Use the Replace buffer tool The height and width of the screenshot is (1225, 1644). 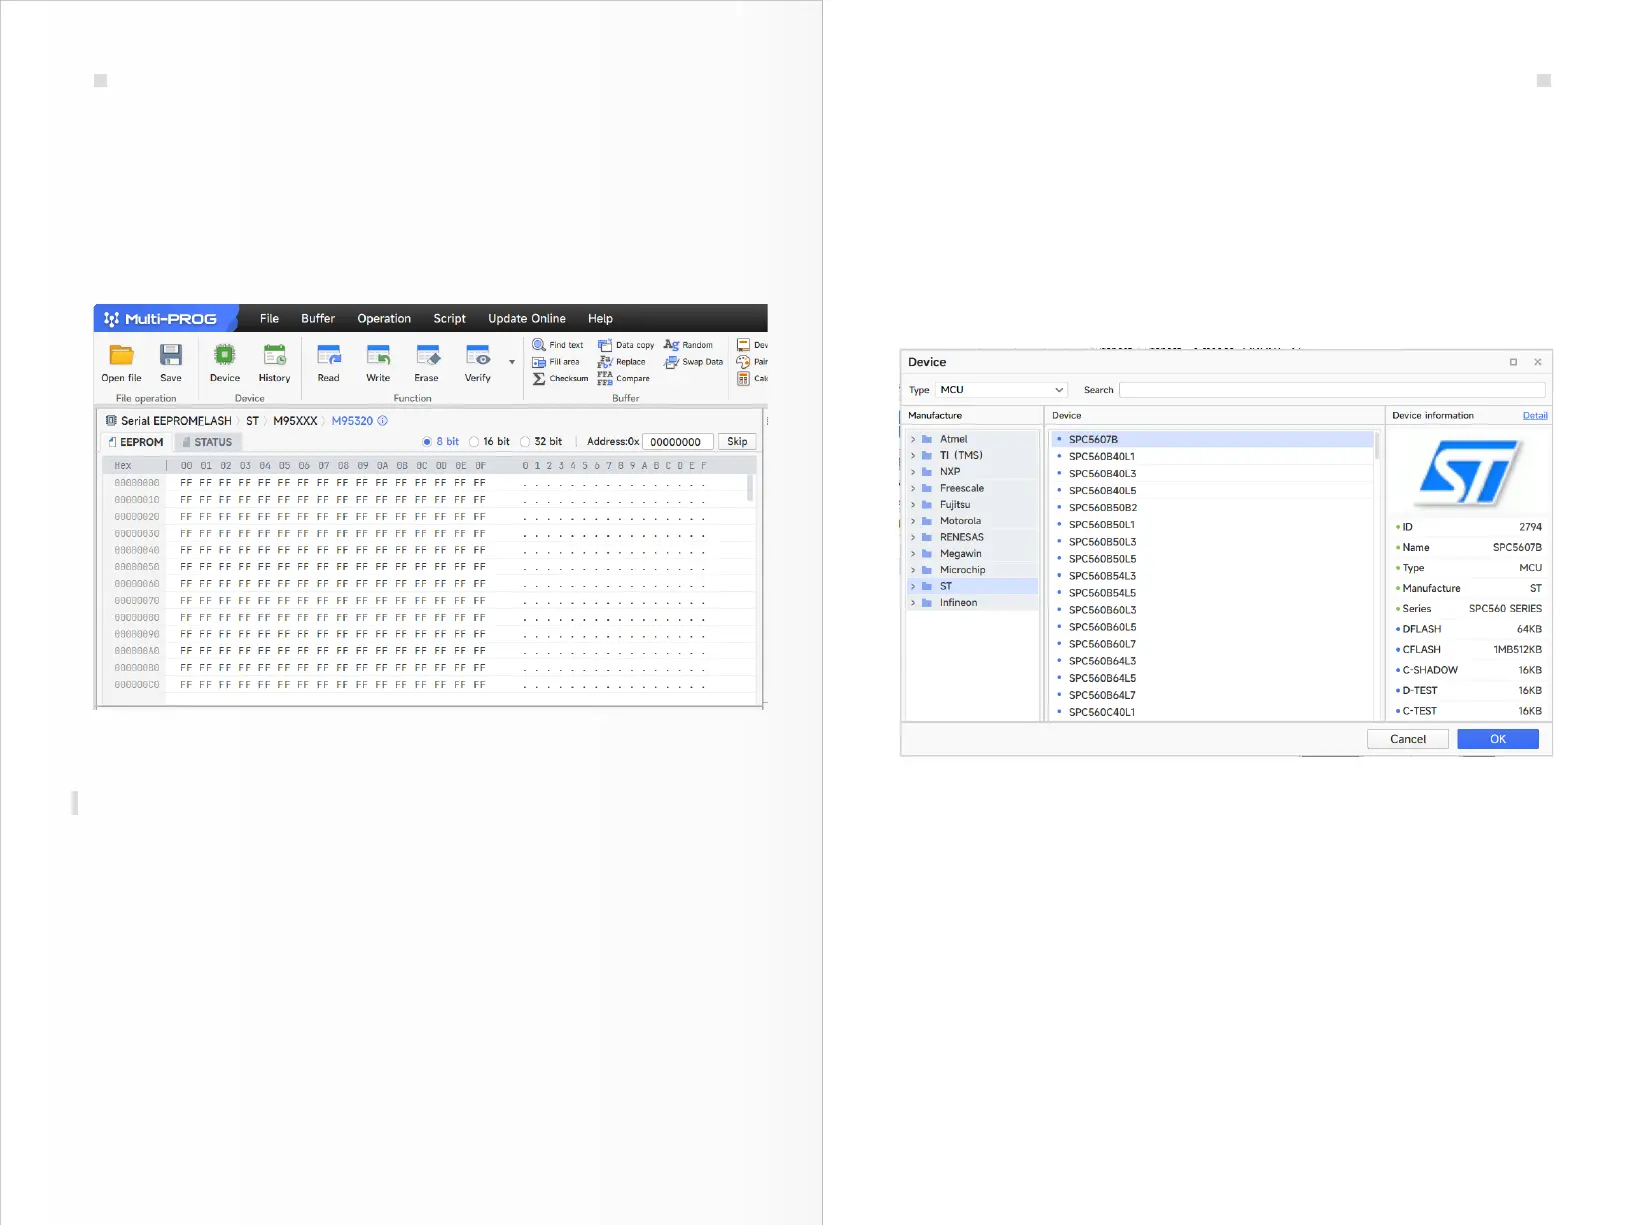pyautogui.click(x=622, y=362)
